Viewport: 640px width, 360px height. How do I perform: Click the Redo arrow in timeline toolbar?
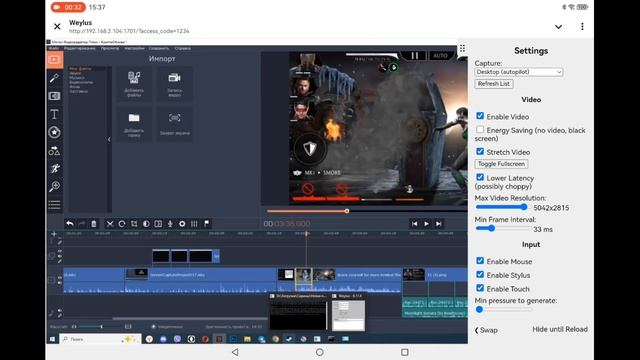82,224
